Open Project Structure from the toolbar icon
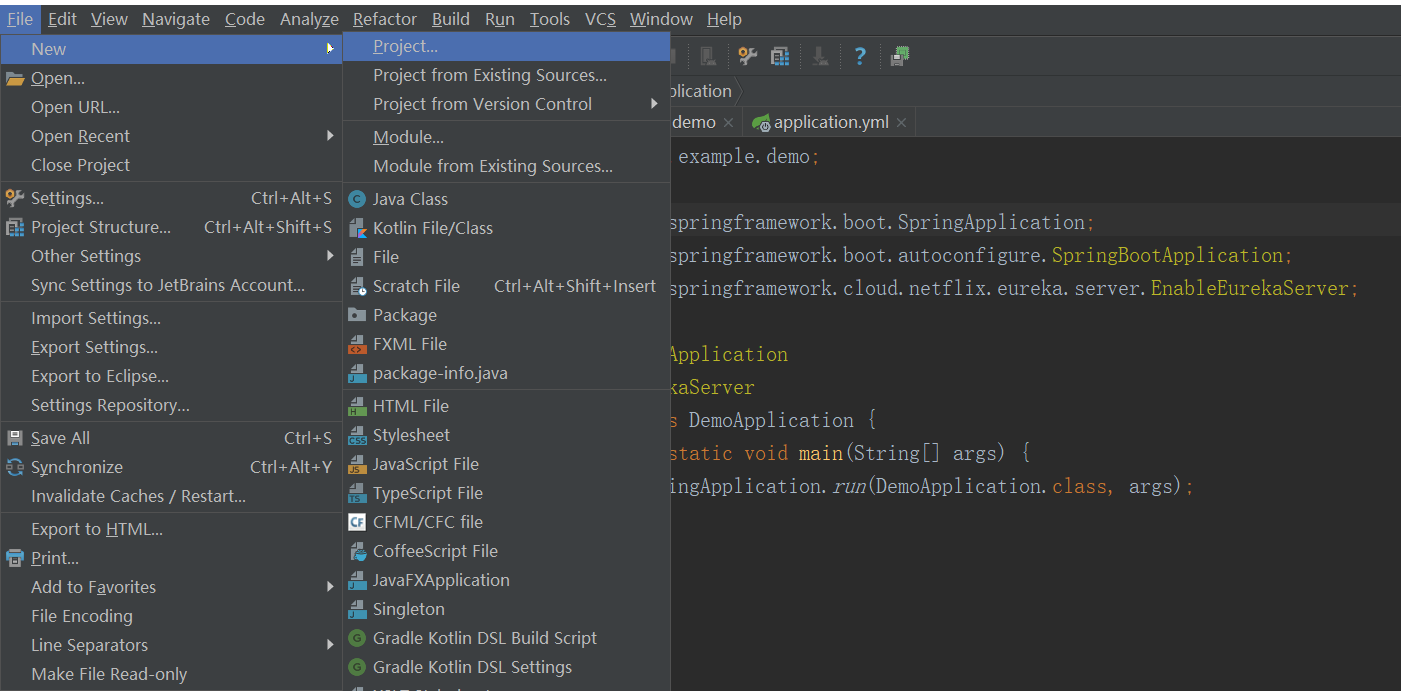Image resolution: width=1401 pixels, height=691 pixels. coord(779,56)
